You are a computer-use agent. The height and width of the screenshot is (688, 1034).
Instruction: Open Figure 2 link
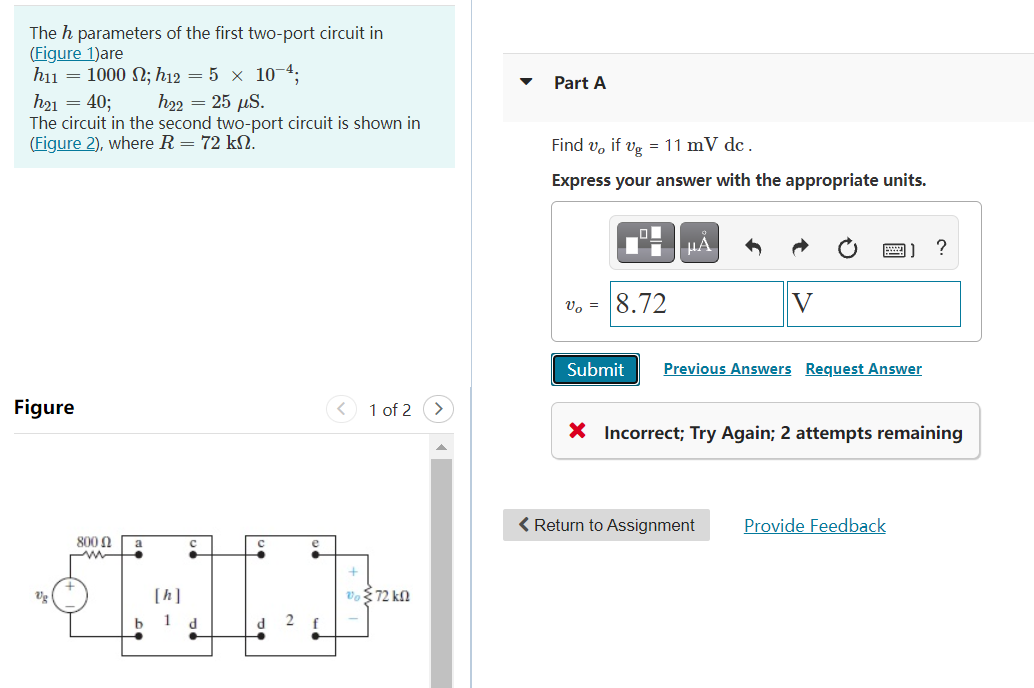pos(62,143)
